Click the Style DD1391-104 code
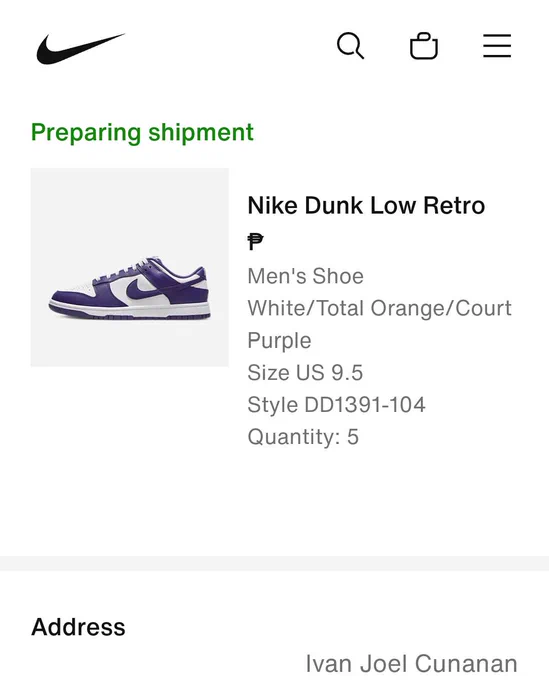The image size is (549, 680). coord(336,405)
